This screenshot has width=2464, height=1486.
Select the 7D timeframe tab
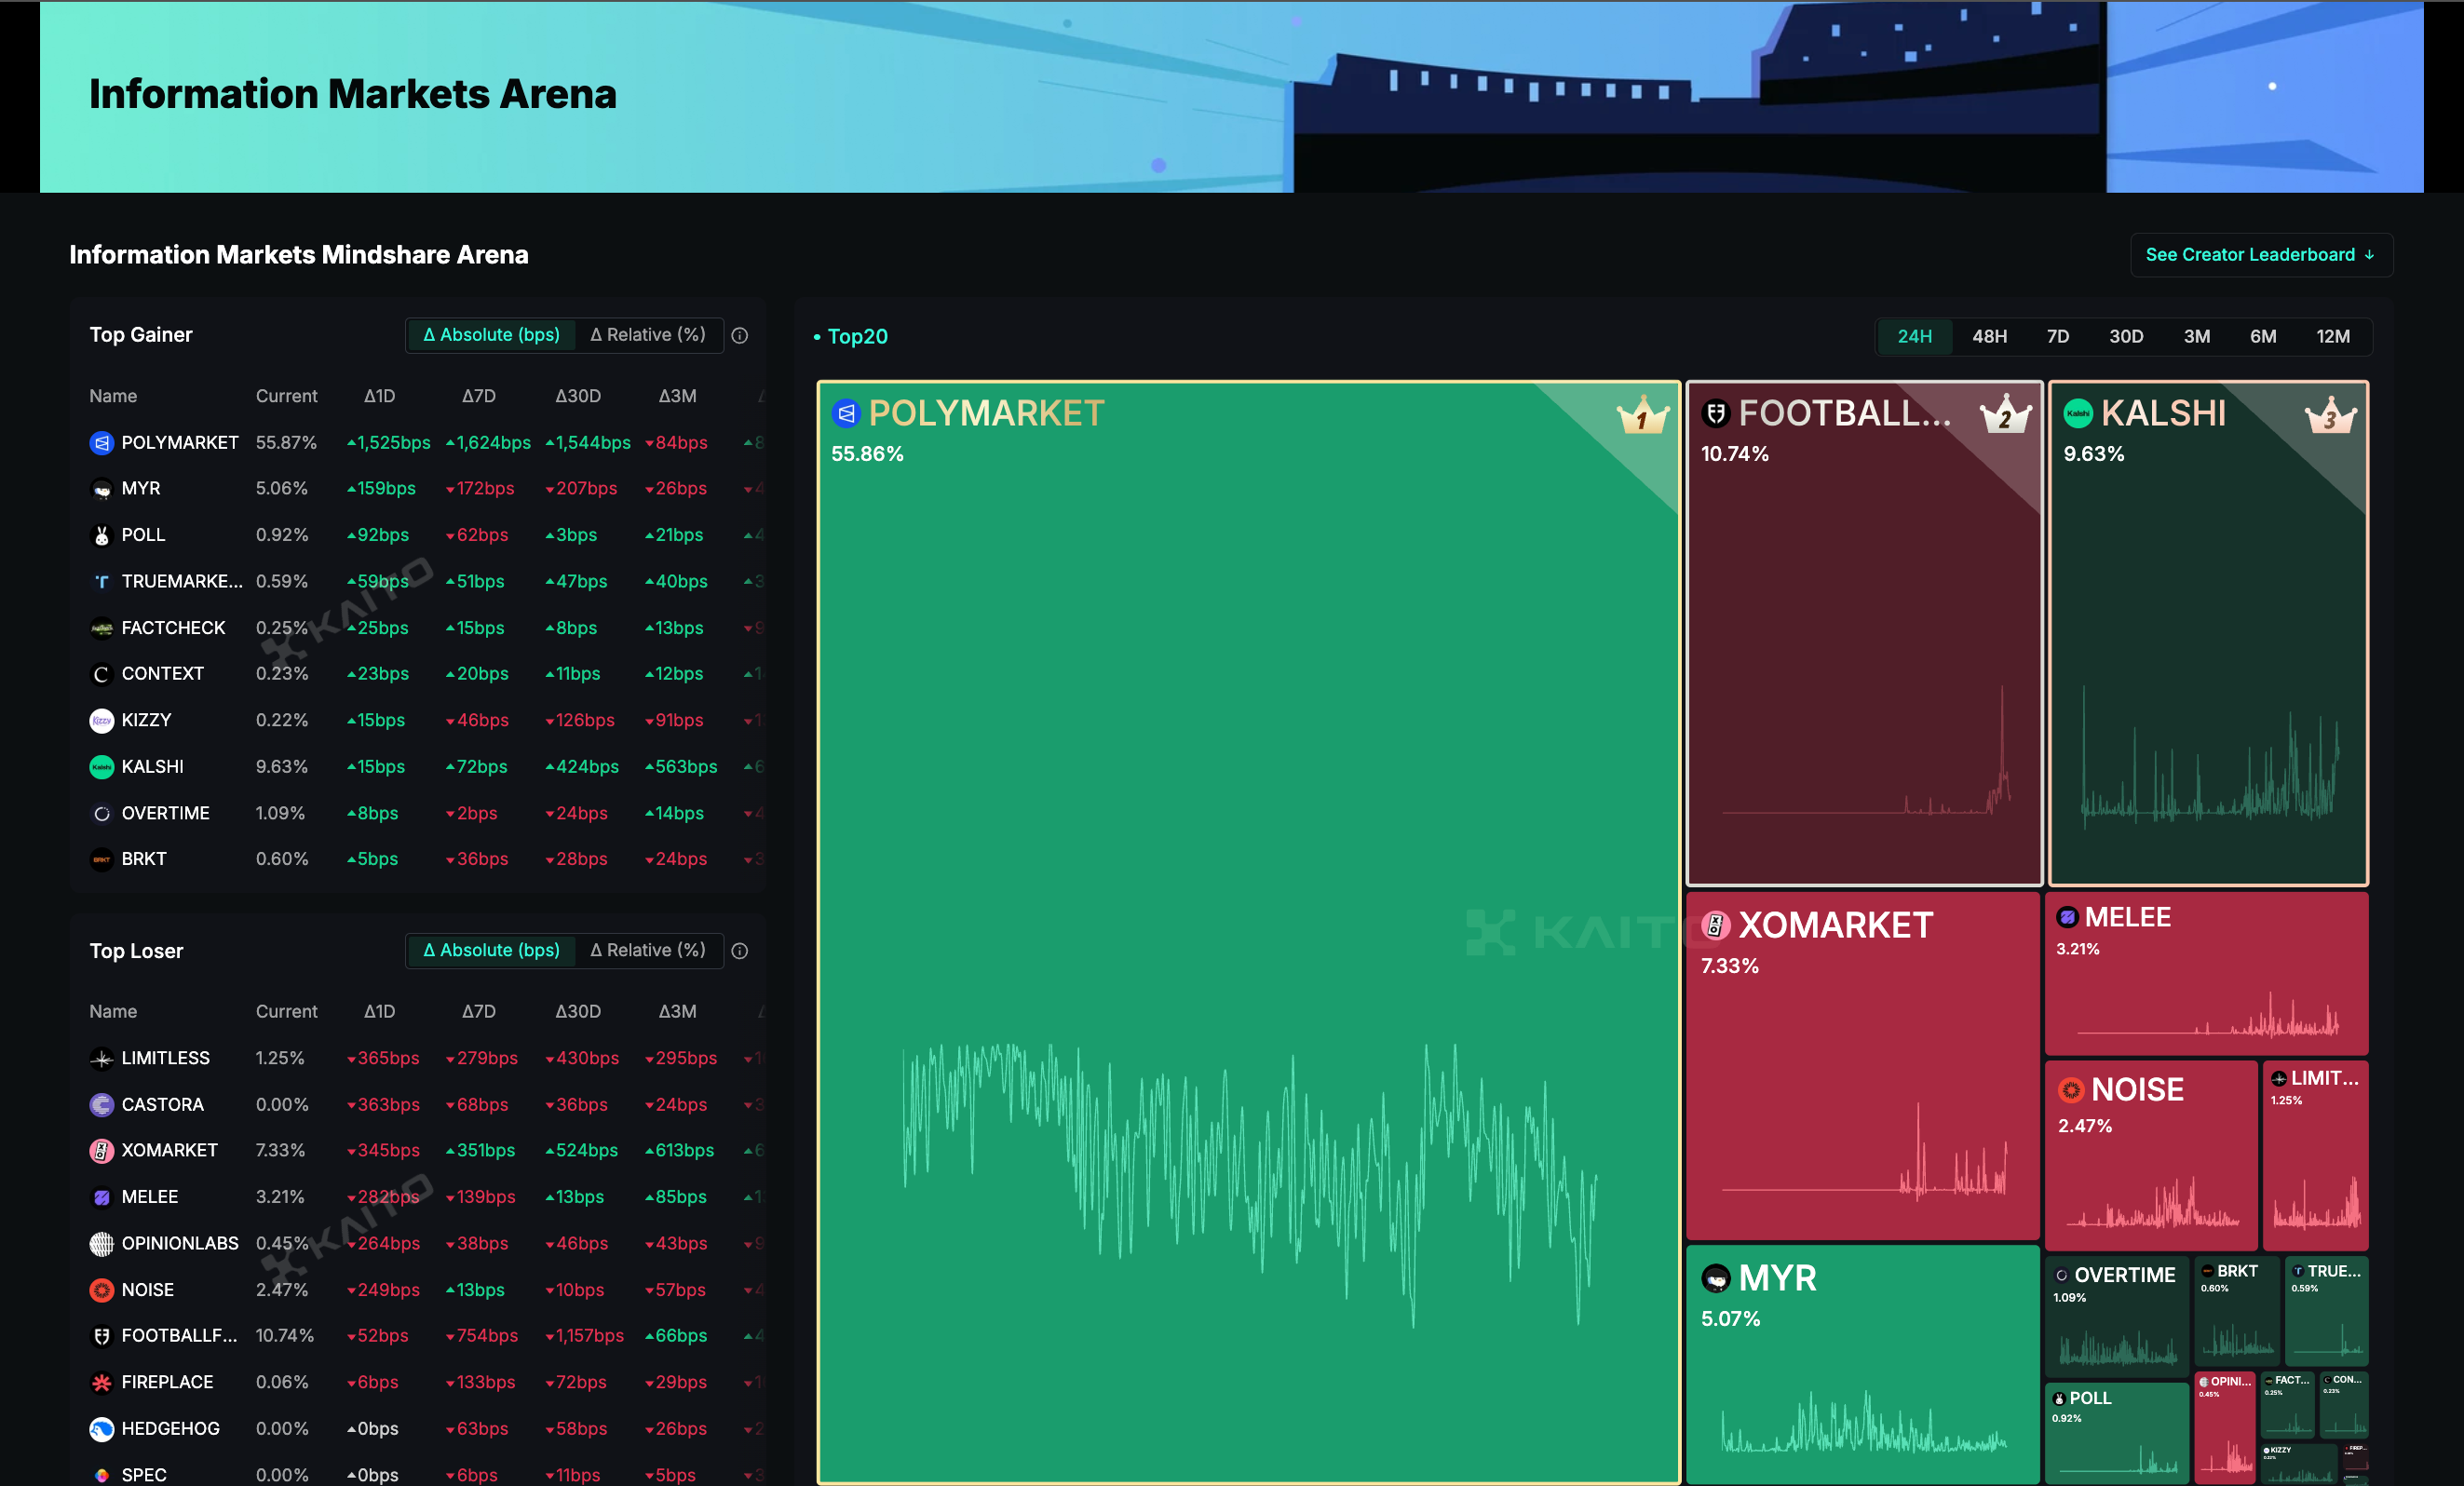(x=2057, y=336)
